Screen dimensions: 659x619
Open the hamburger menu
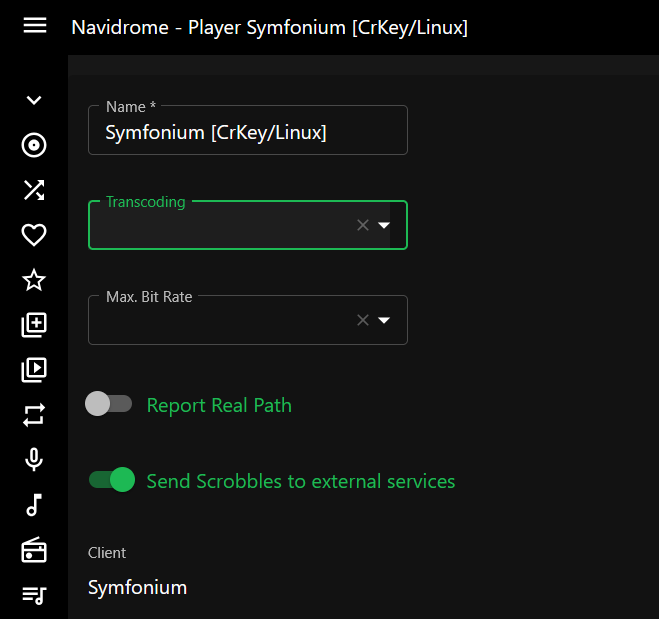tap(35, 26)
